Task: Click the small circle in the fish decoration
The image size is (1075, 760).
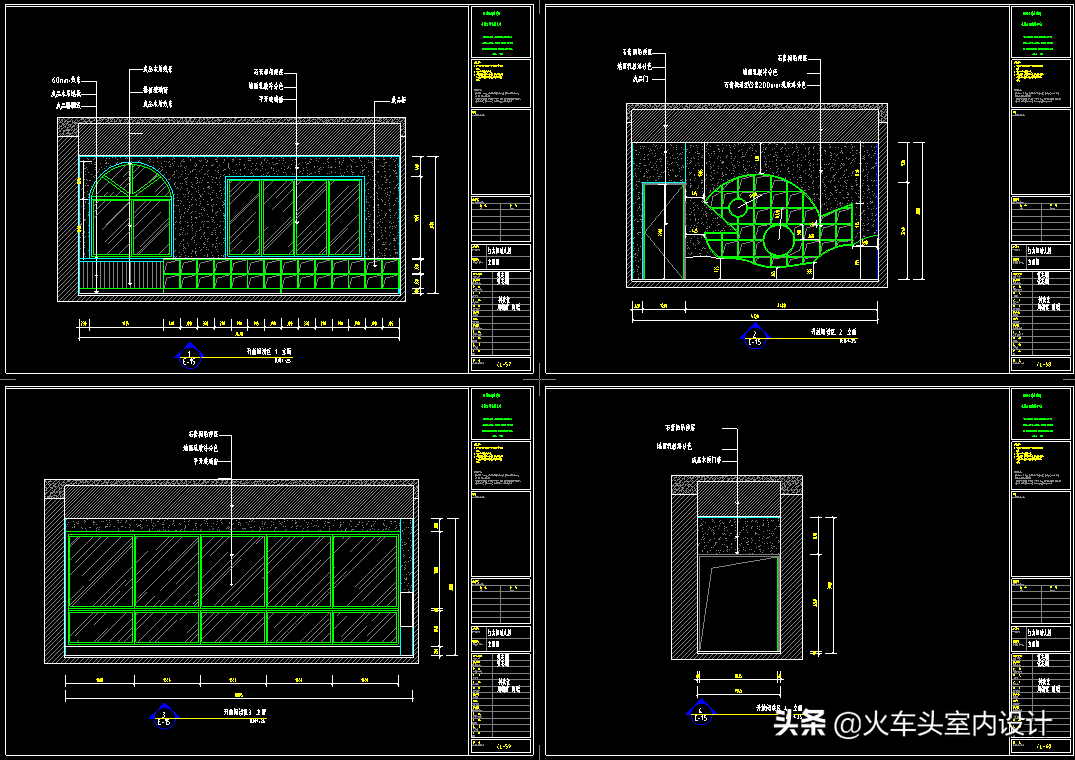Action: [737, 207]
